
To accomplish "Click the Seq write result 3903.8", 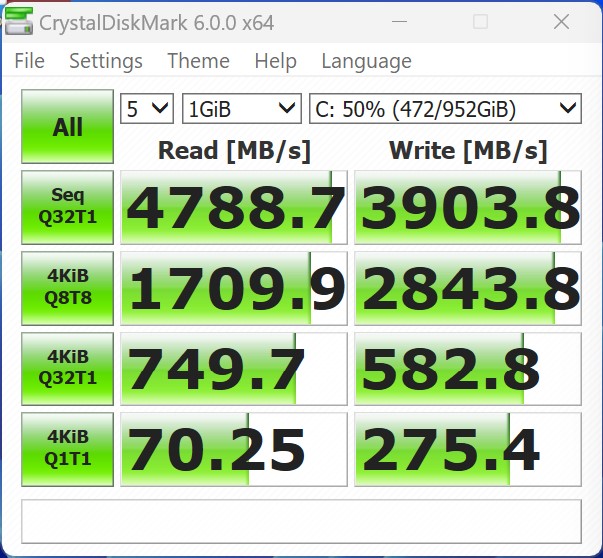I will [x=468, y=207].
